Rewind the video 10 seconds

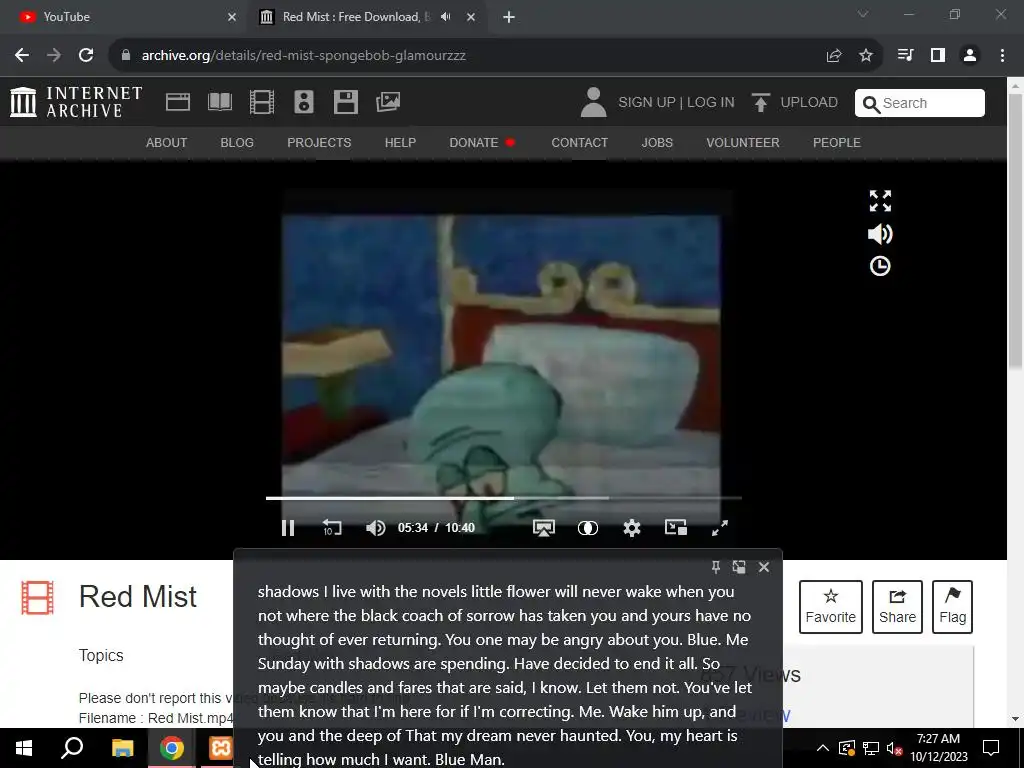(332, 528)
